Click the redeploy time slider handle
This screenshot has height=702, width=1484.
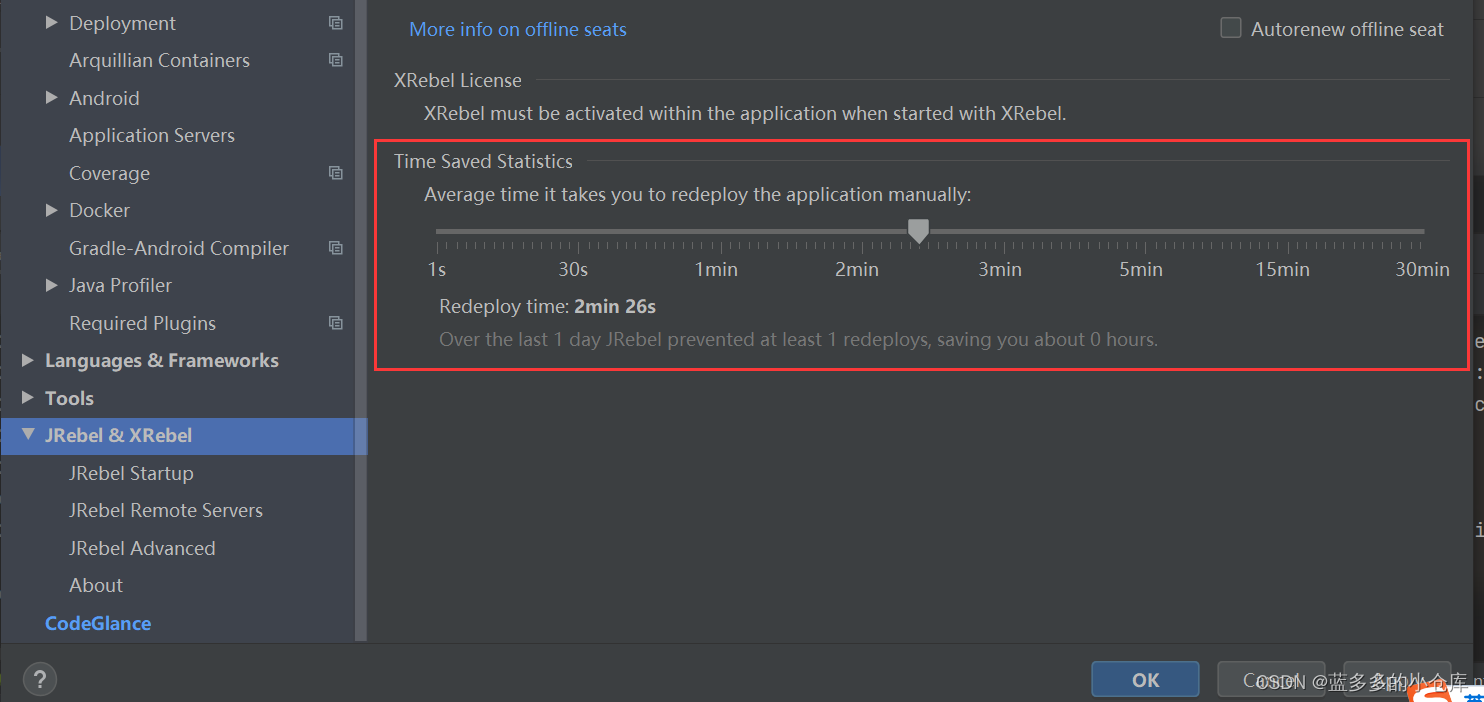(x=918, y=231)
